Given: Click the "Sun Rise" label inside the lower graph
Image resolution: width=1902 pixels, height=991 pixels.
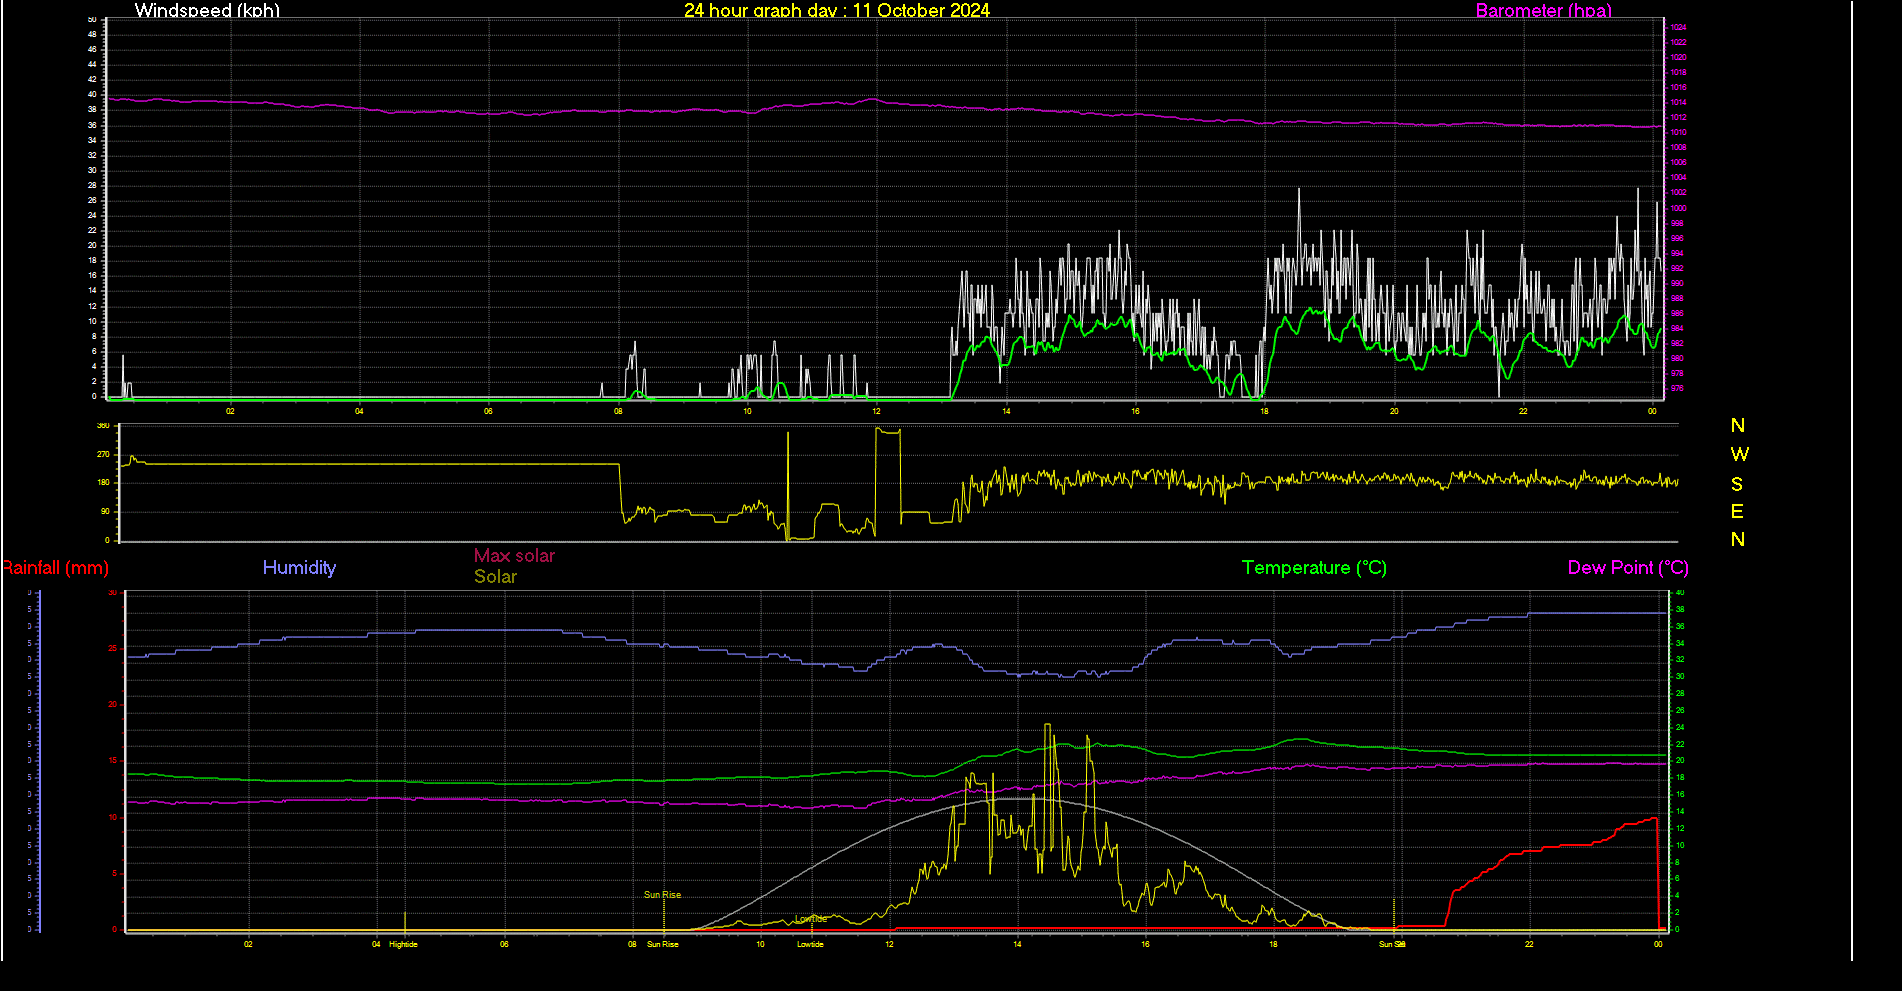Looking at the screenshot, I should point(662,895).
